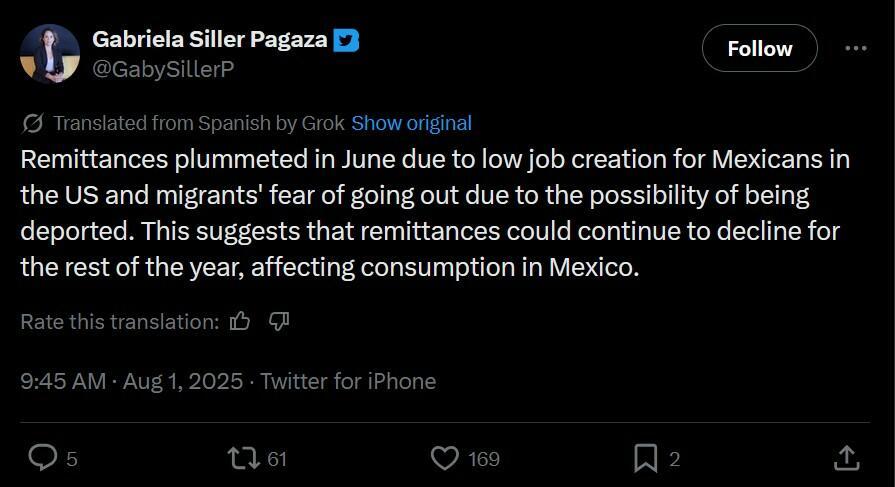Show original Spanish text
Screen dimensions: 895x487
[x=411, y=124]
